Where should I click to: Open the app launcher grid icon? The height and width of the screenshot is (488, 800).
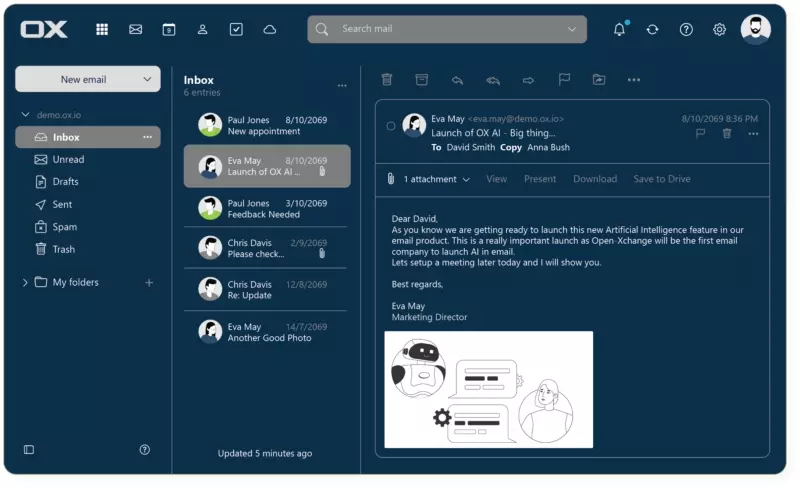click(x=102, y=29)
